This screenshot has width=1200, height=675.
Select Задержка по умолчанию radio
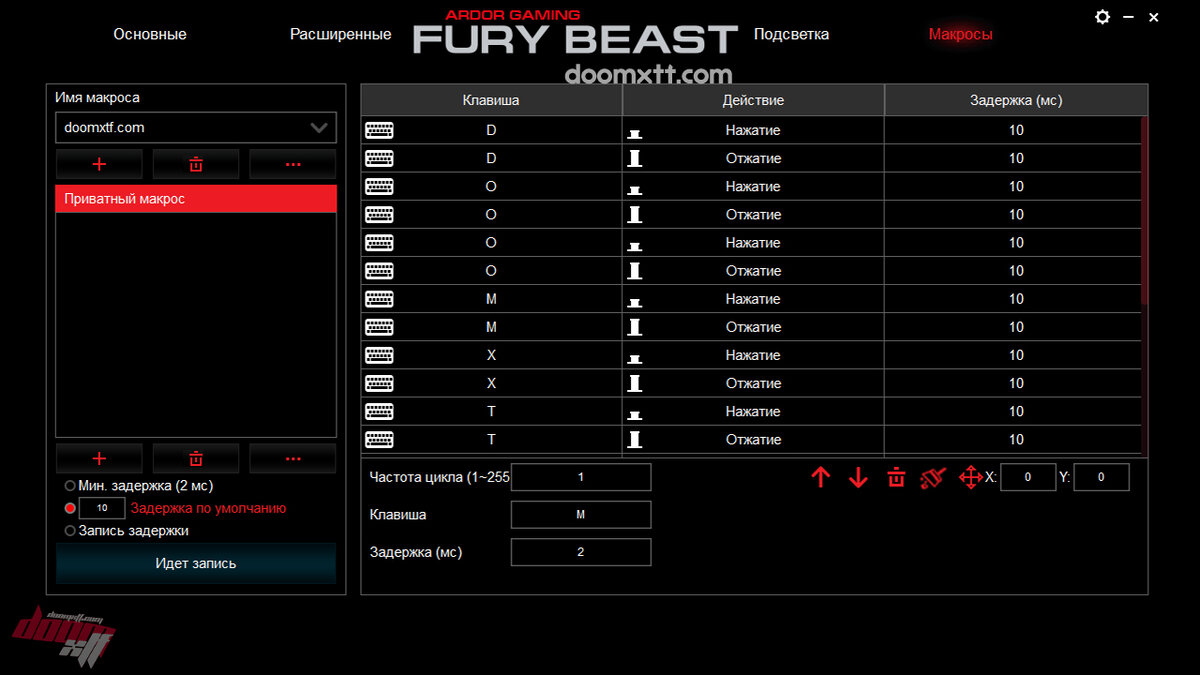(x=70, y=508)
